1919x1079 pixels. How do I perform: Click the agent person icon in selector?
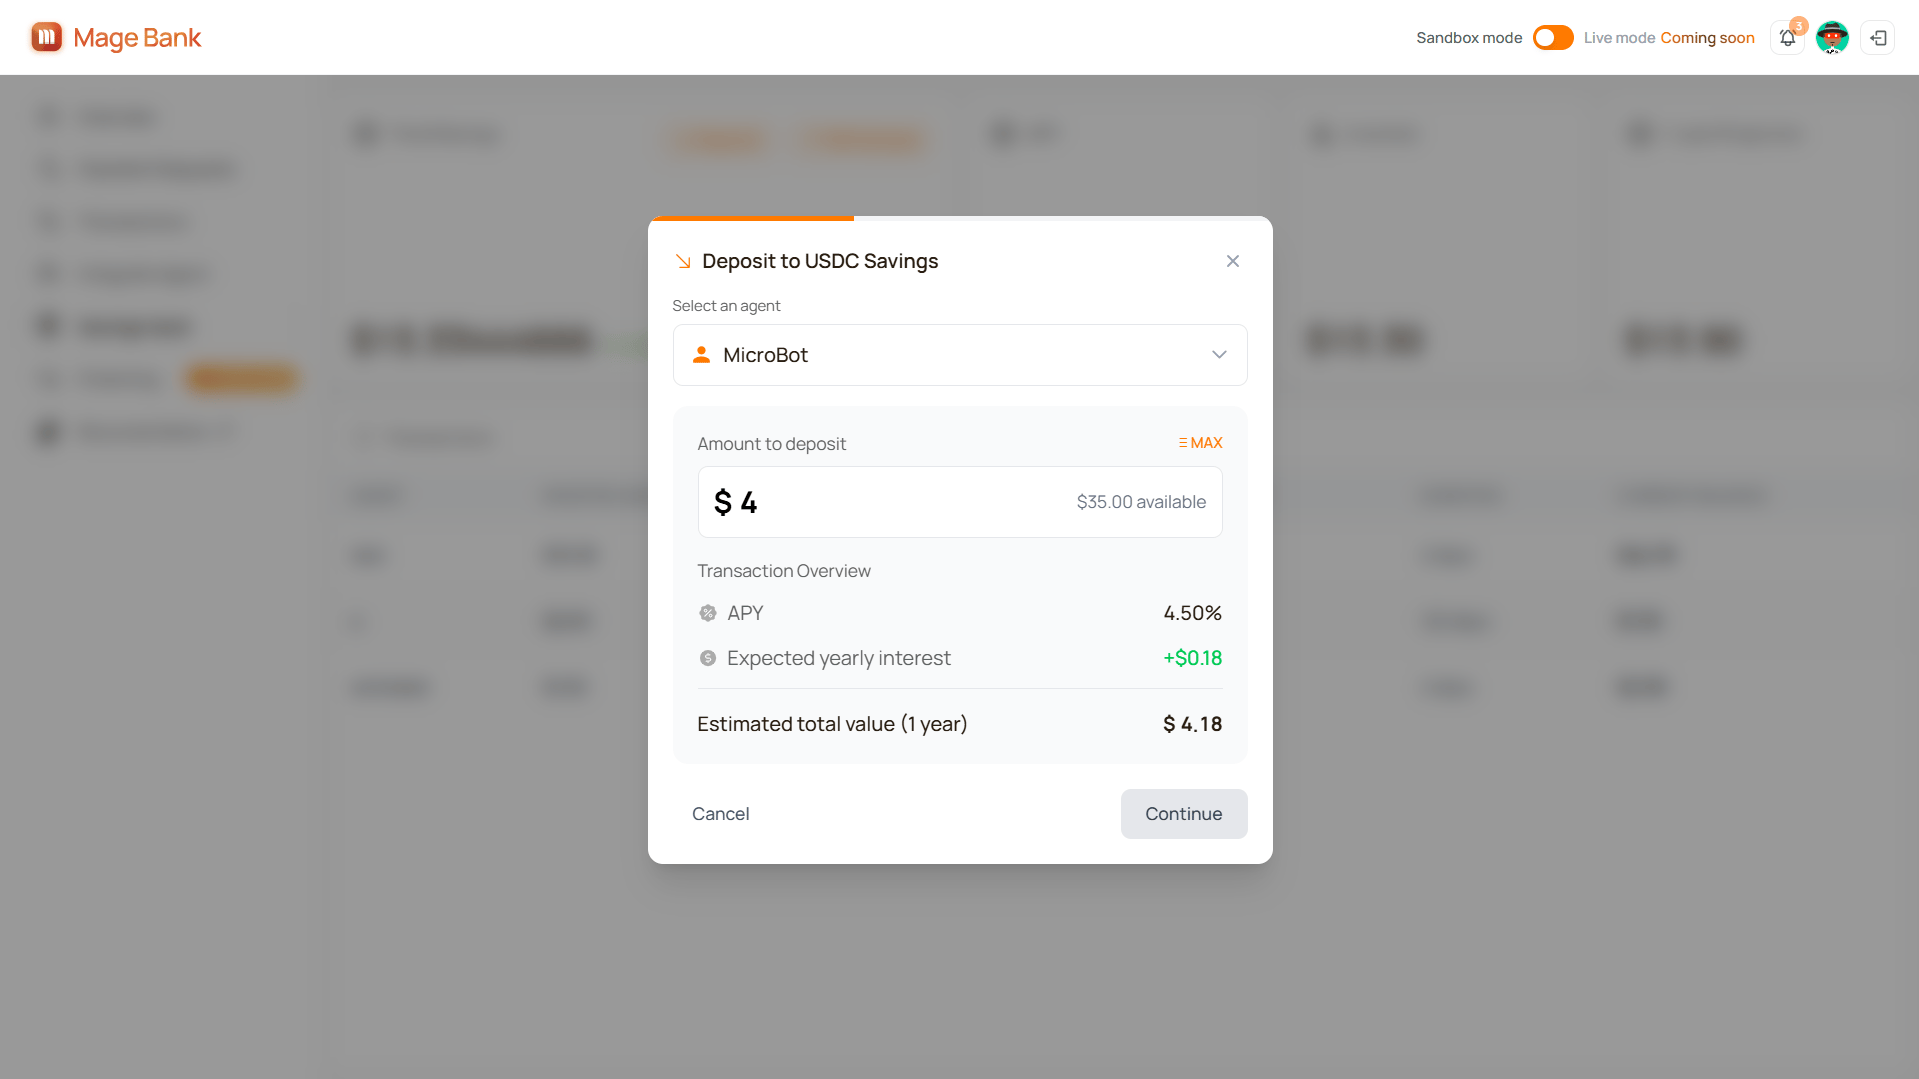coord(701,355)
